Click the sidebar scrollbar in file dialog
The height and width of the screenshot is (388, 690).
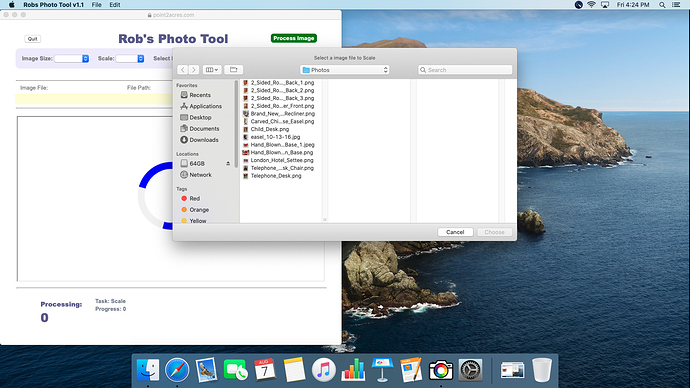236,124
